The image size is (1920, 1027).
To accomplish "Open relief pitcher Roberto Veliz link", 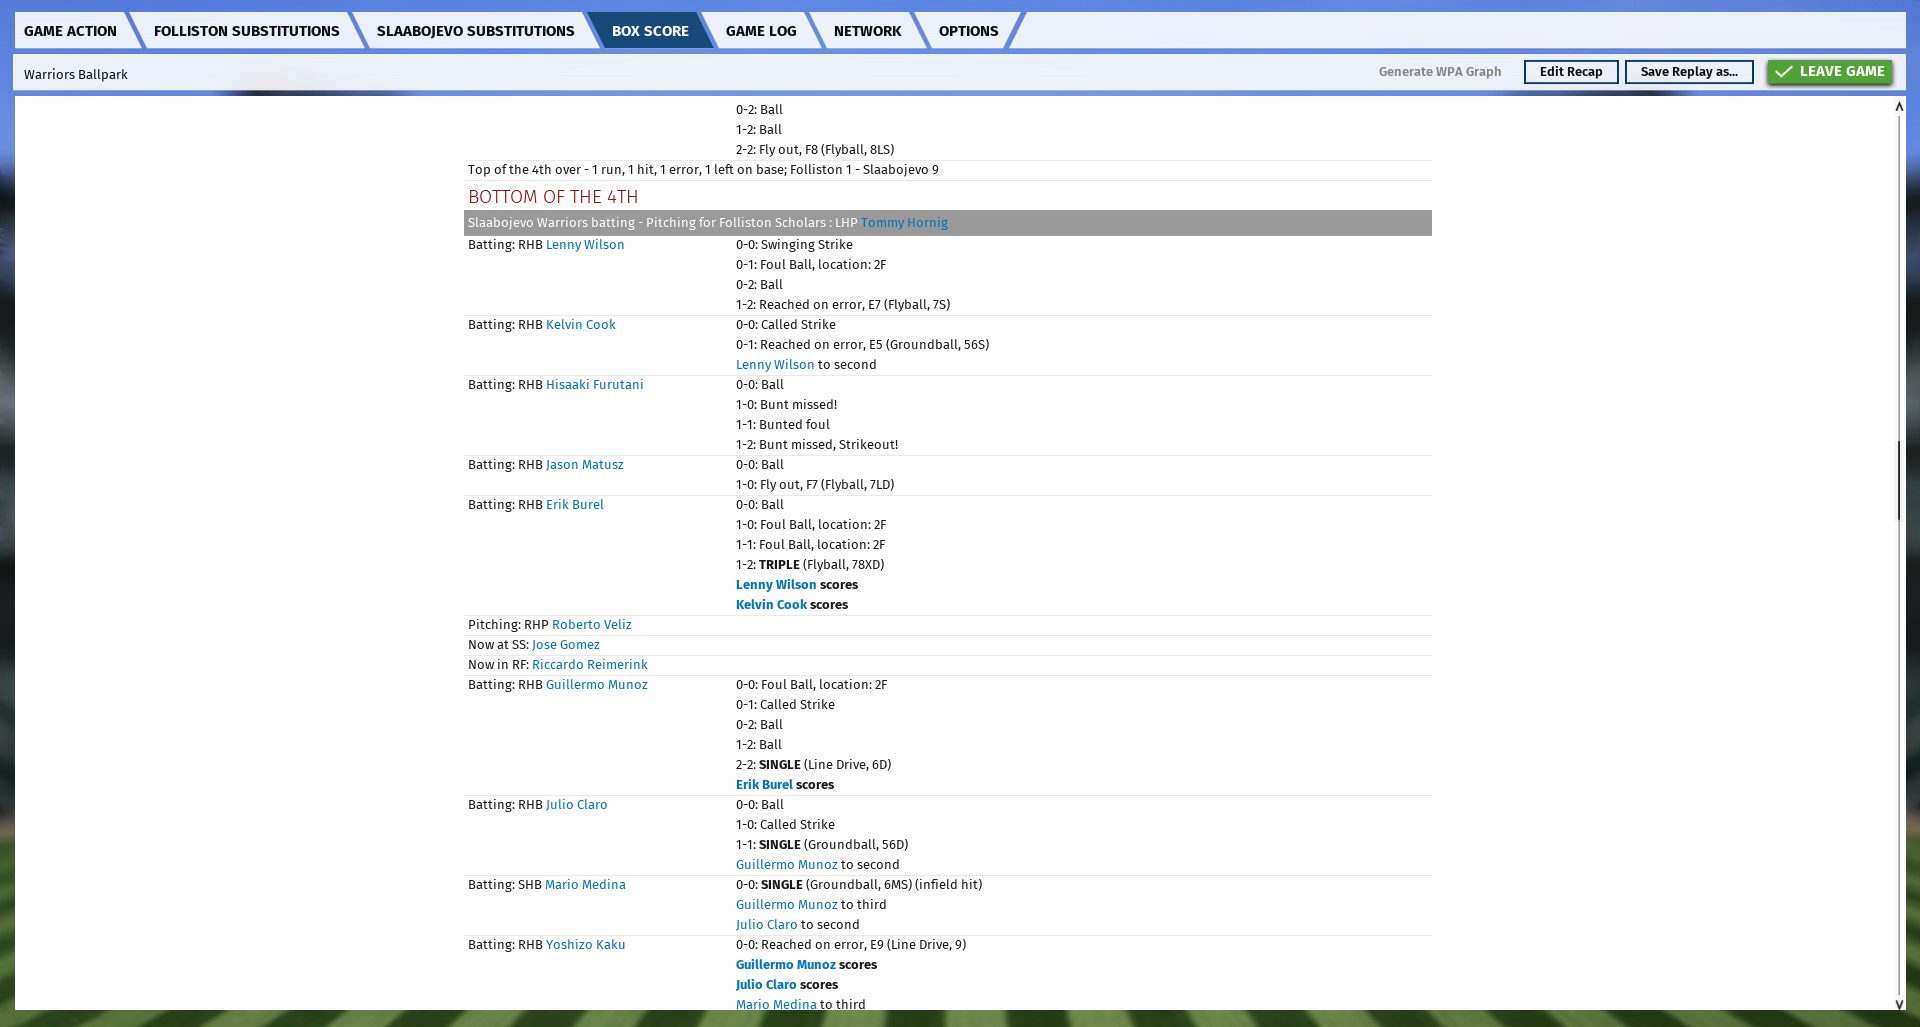I will tap(591, 625).
